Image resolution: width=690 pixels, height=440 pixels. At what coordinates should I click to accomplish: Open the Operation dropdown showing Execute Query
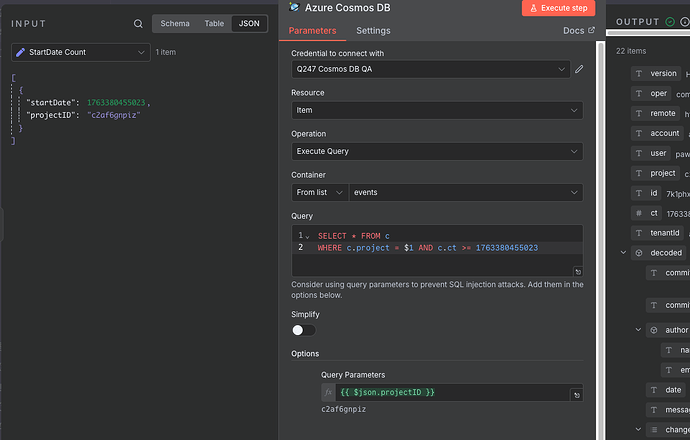click(437, 152)
